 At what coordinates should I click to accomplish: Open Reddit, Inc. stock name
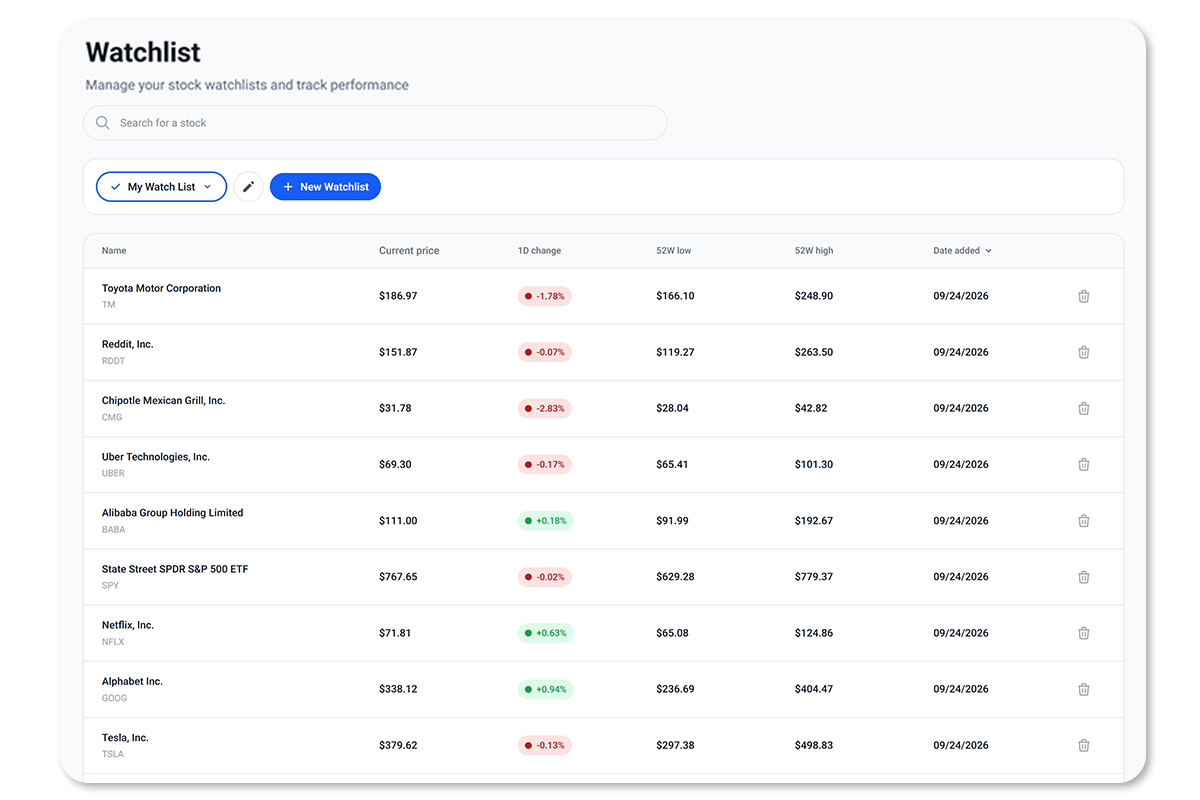[x=128, y=344]
